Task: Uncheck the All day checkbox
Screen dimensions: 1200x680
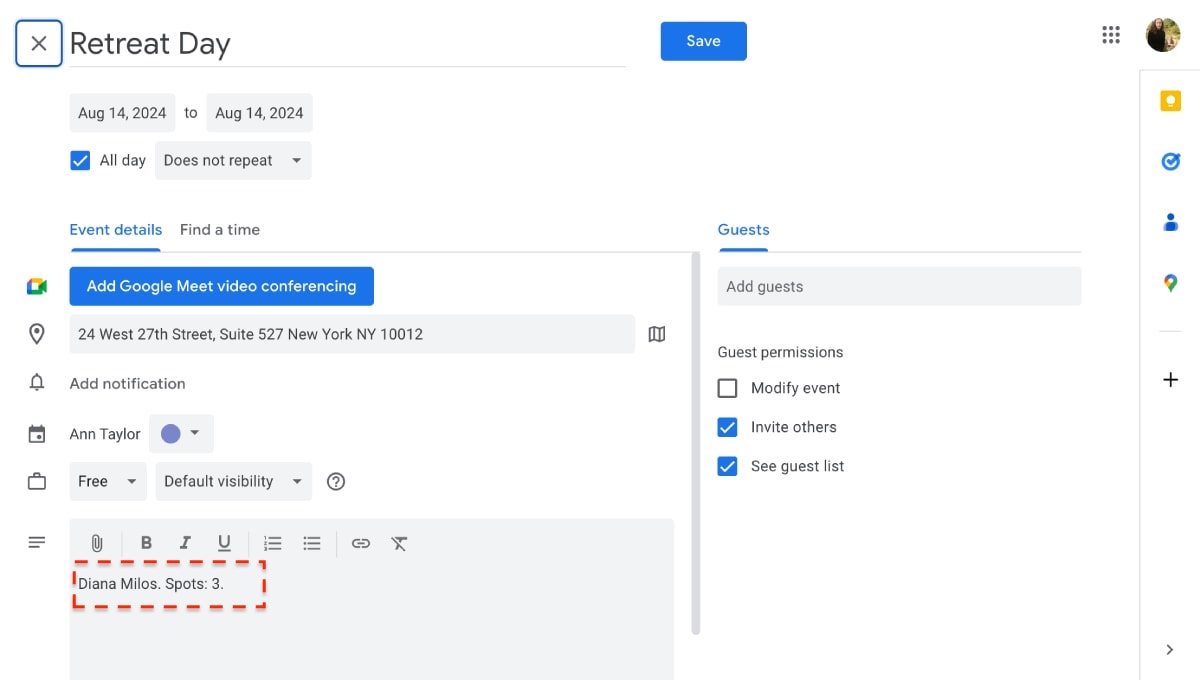Action: [80, 160]
